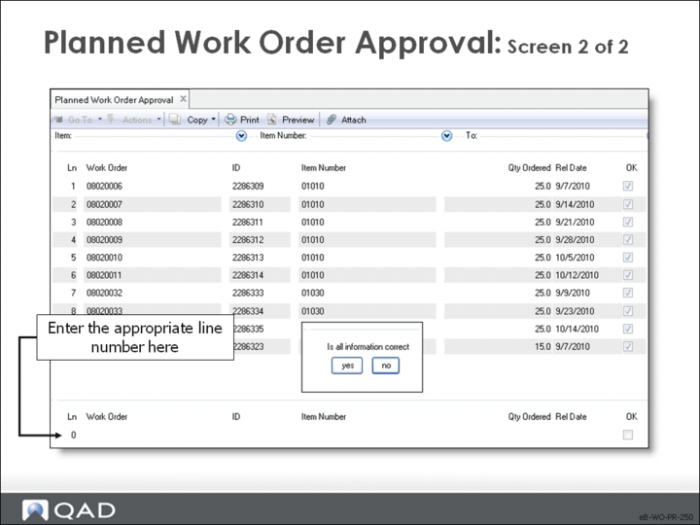This screenshot has height=525, width=700.
Task: Click ID 2286333
Action: (x=248, y=293)
